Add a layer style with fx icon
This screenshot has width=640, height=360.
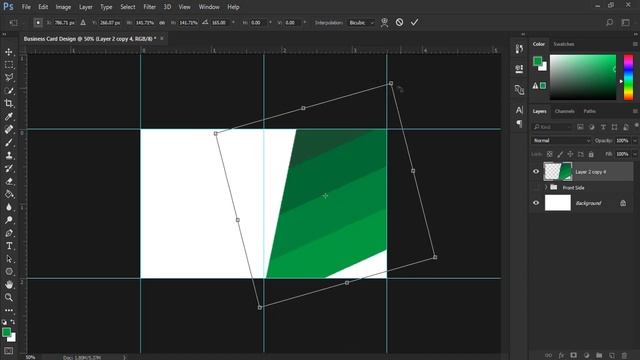coord(561,356)
